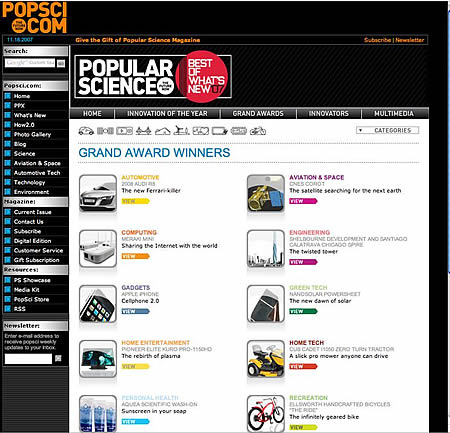Click the Popular Science Best of What's New banner
This screenshot has width=450, height=433.
click(x=153, y=77)
